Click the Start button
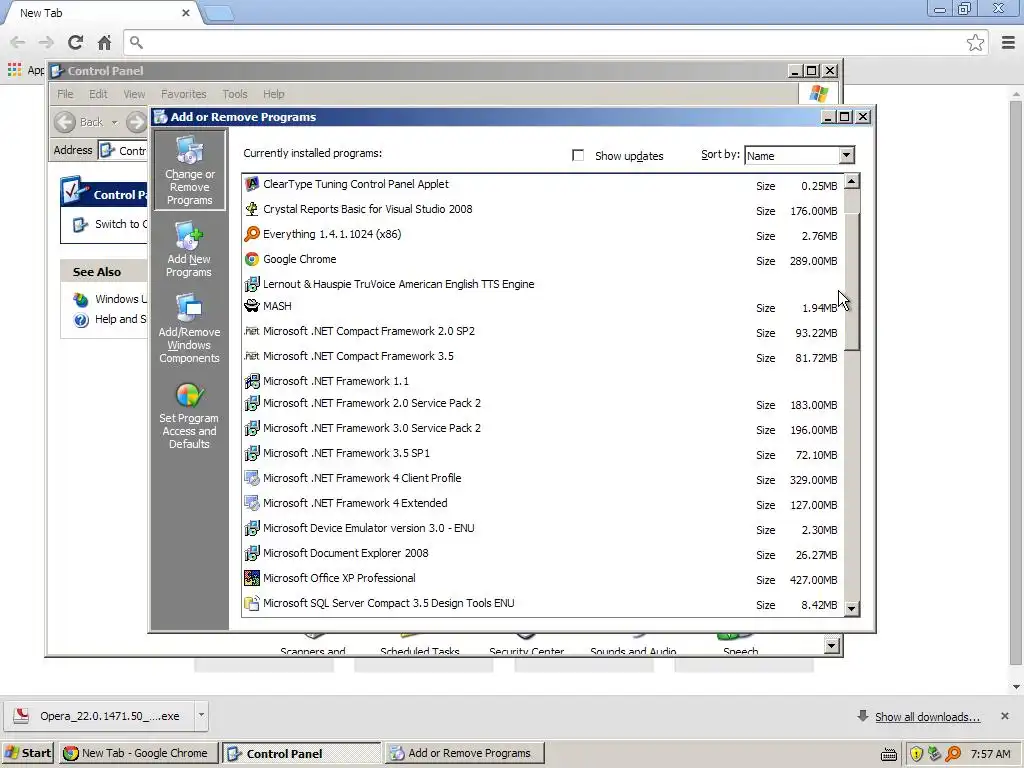This screenshot has width=1024, height=768. pyautogui.click(x=29, y=753)
